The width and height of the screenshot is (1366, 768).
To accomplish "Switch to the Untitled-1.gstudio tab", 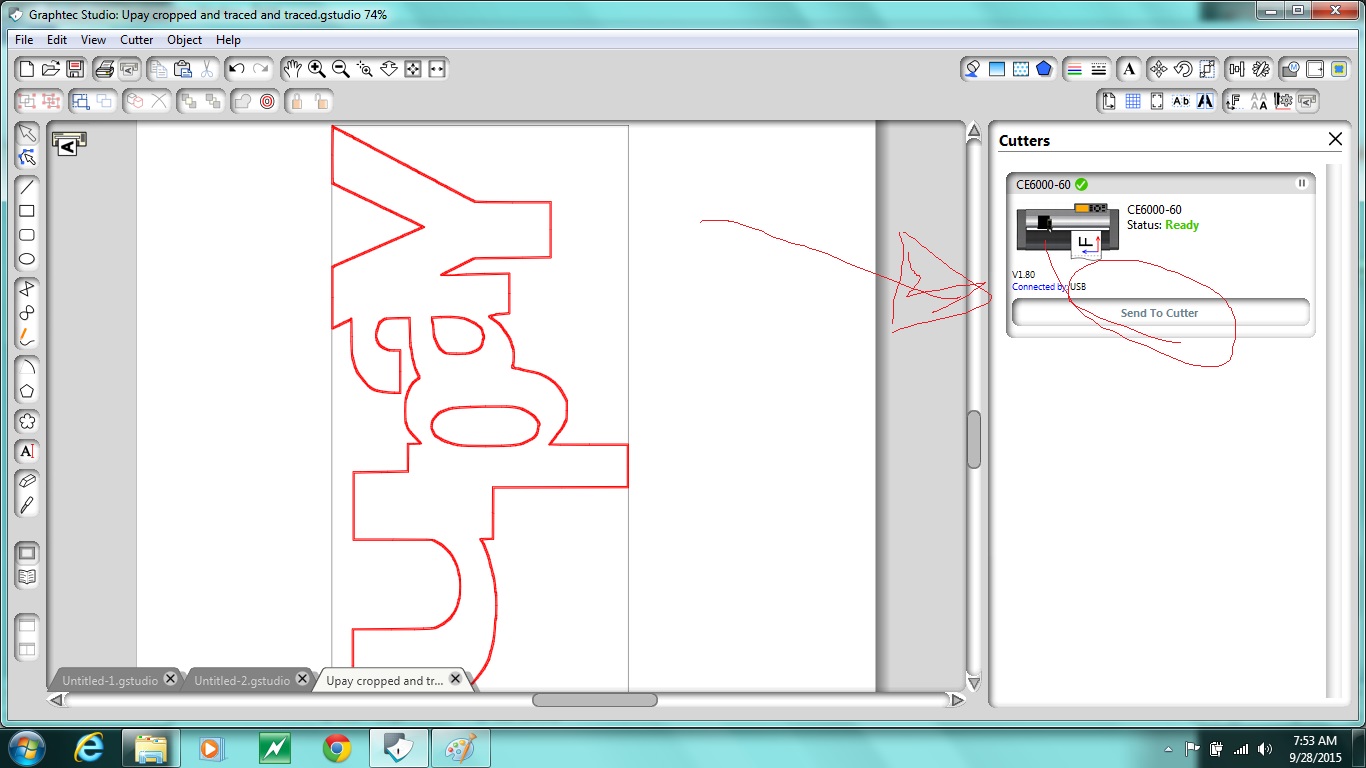I will 110,680.
